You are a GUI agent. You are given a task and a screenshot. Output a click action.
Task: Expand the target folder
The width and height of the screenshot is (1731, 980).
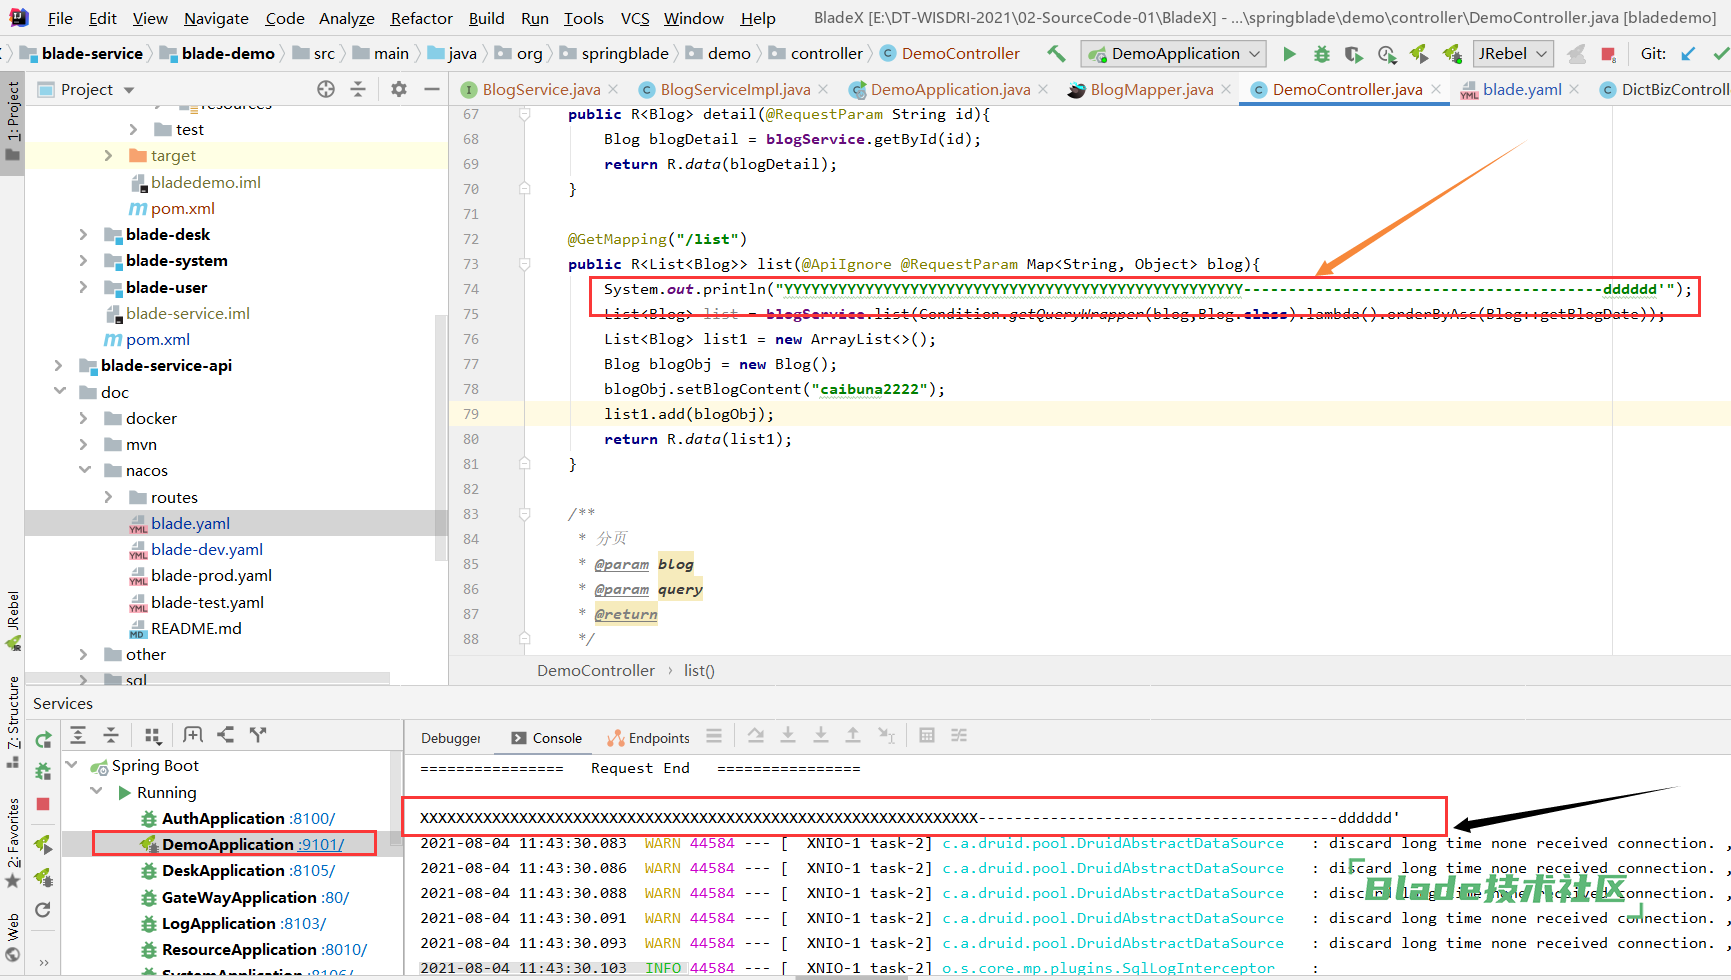[109, 155]
